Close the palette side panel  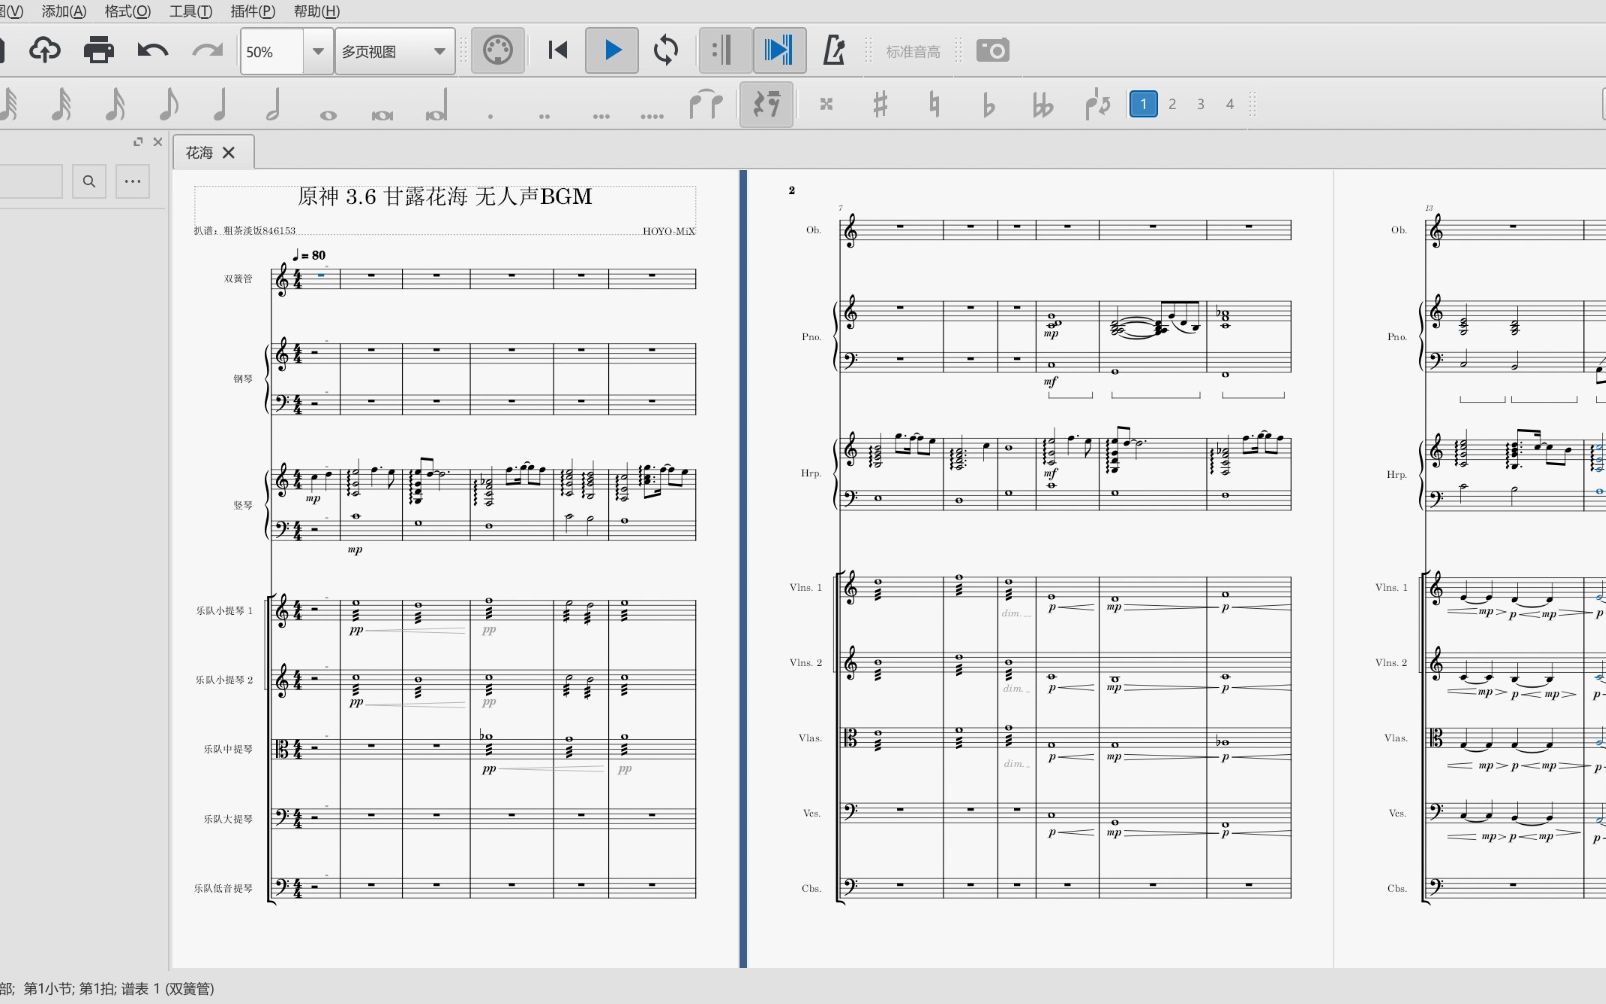coord(157,142)
